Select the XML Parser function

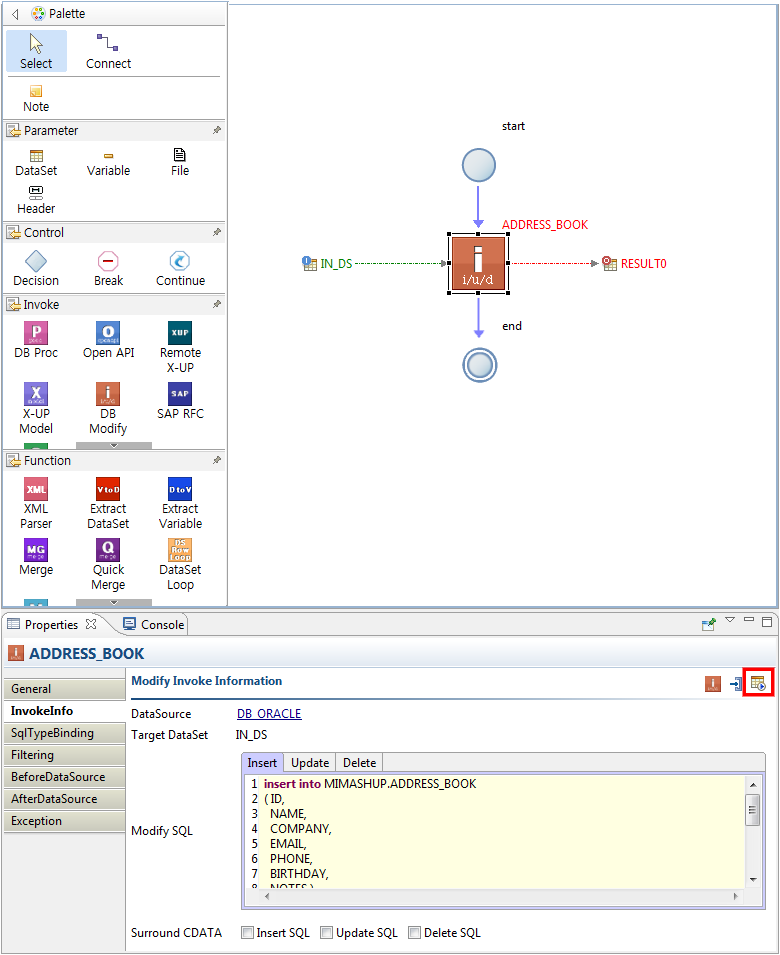pyautogui.click(x=36, y=504)
